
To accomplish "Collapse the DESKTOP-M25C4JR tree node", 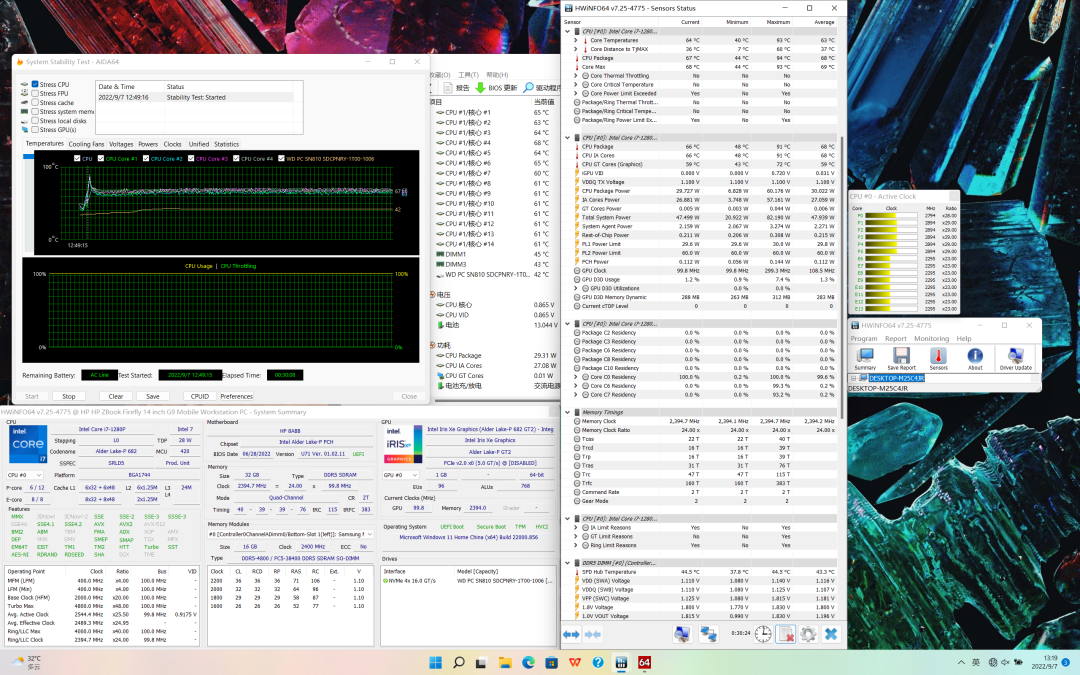I will (x=853, y=378).
